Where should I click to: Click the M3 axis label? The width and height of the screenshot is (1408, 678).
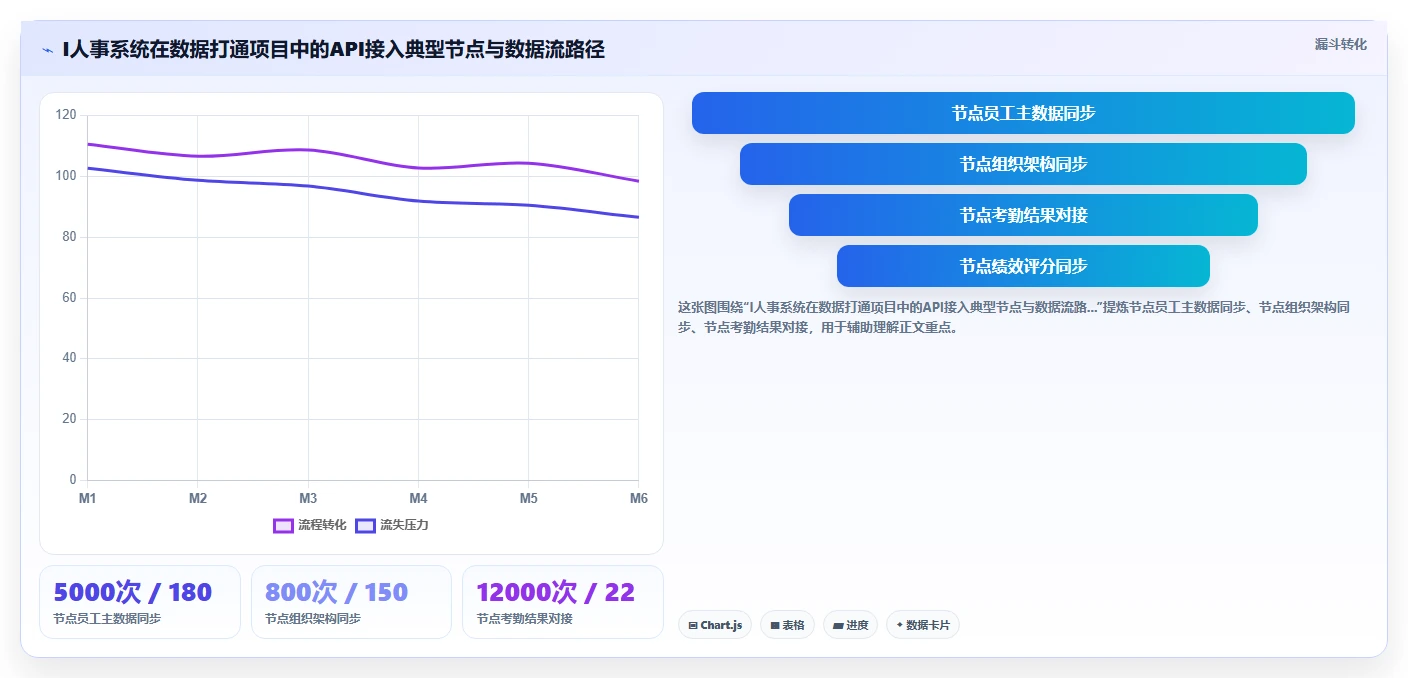pos(308,498)
